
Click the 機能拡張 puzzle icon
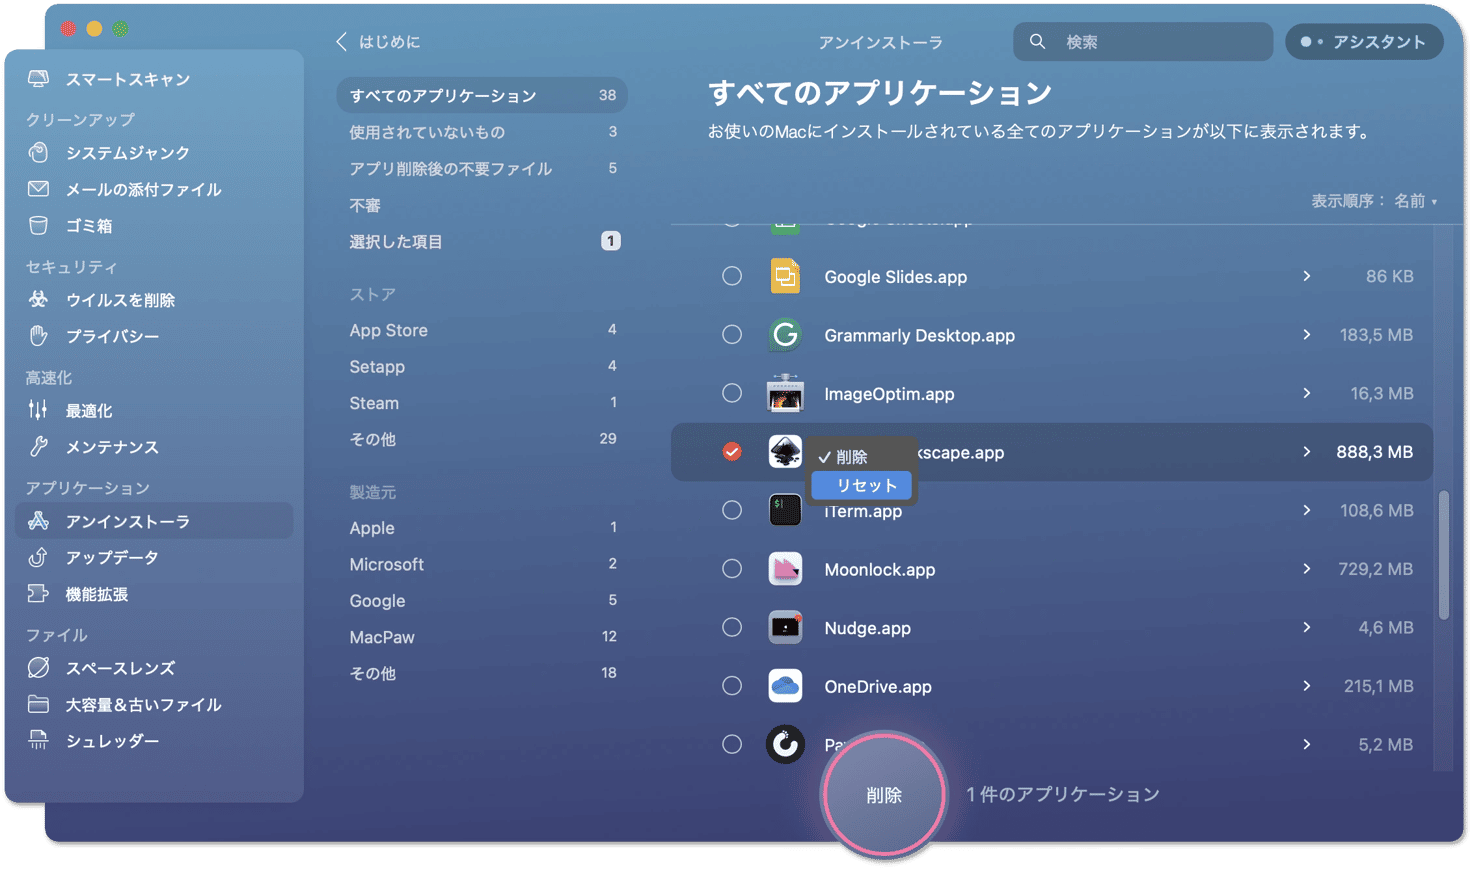(x=38, y=594)
